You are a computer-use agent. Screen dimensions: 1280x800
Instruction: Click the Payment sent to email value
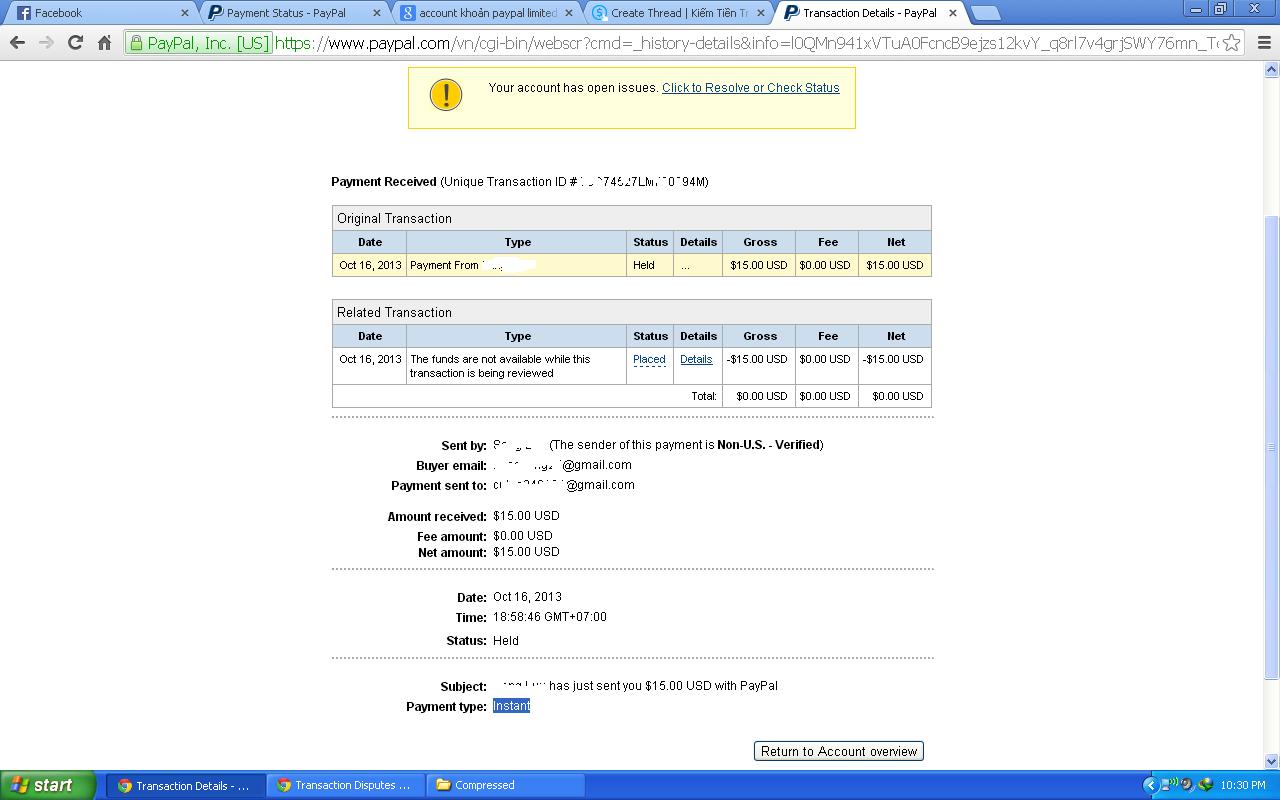pyautogui.click(x=564, y=485)
